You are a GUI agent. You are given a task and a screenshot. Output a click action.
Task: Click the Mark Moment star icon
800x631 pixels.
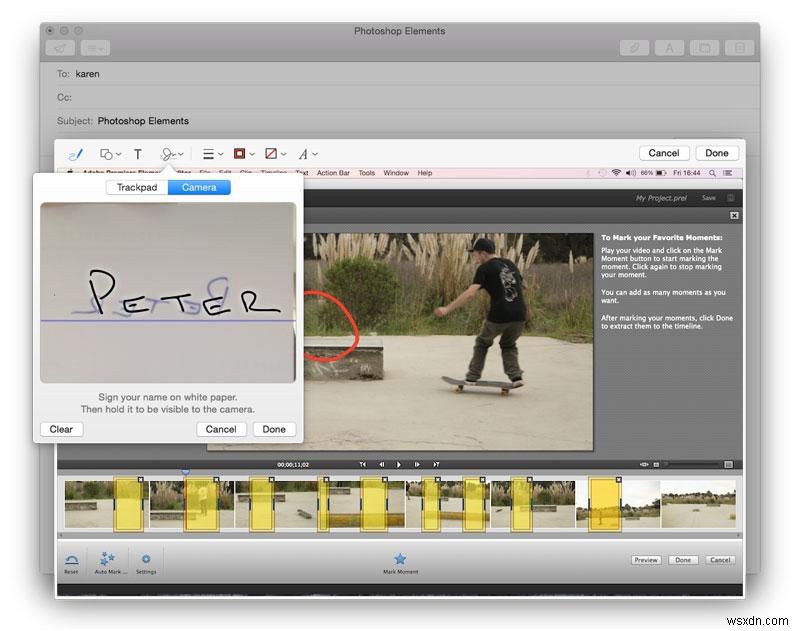[x=400, y=560]
